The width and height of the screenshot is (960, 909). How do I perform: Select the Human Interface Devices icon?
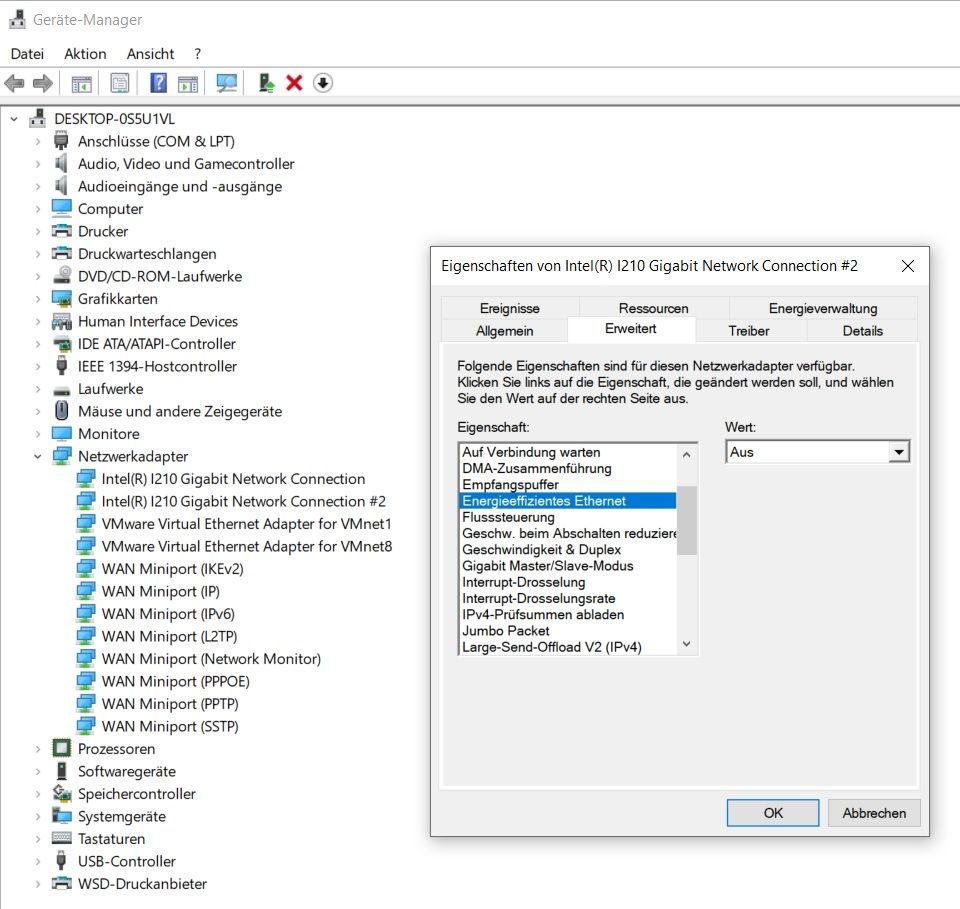pos(61,321)
